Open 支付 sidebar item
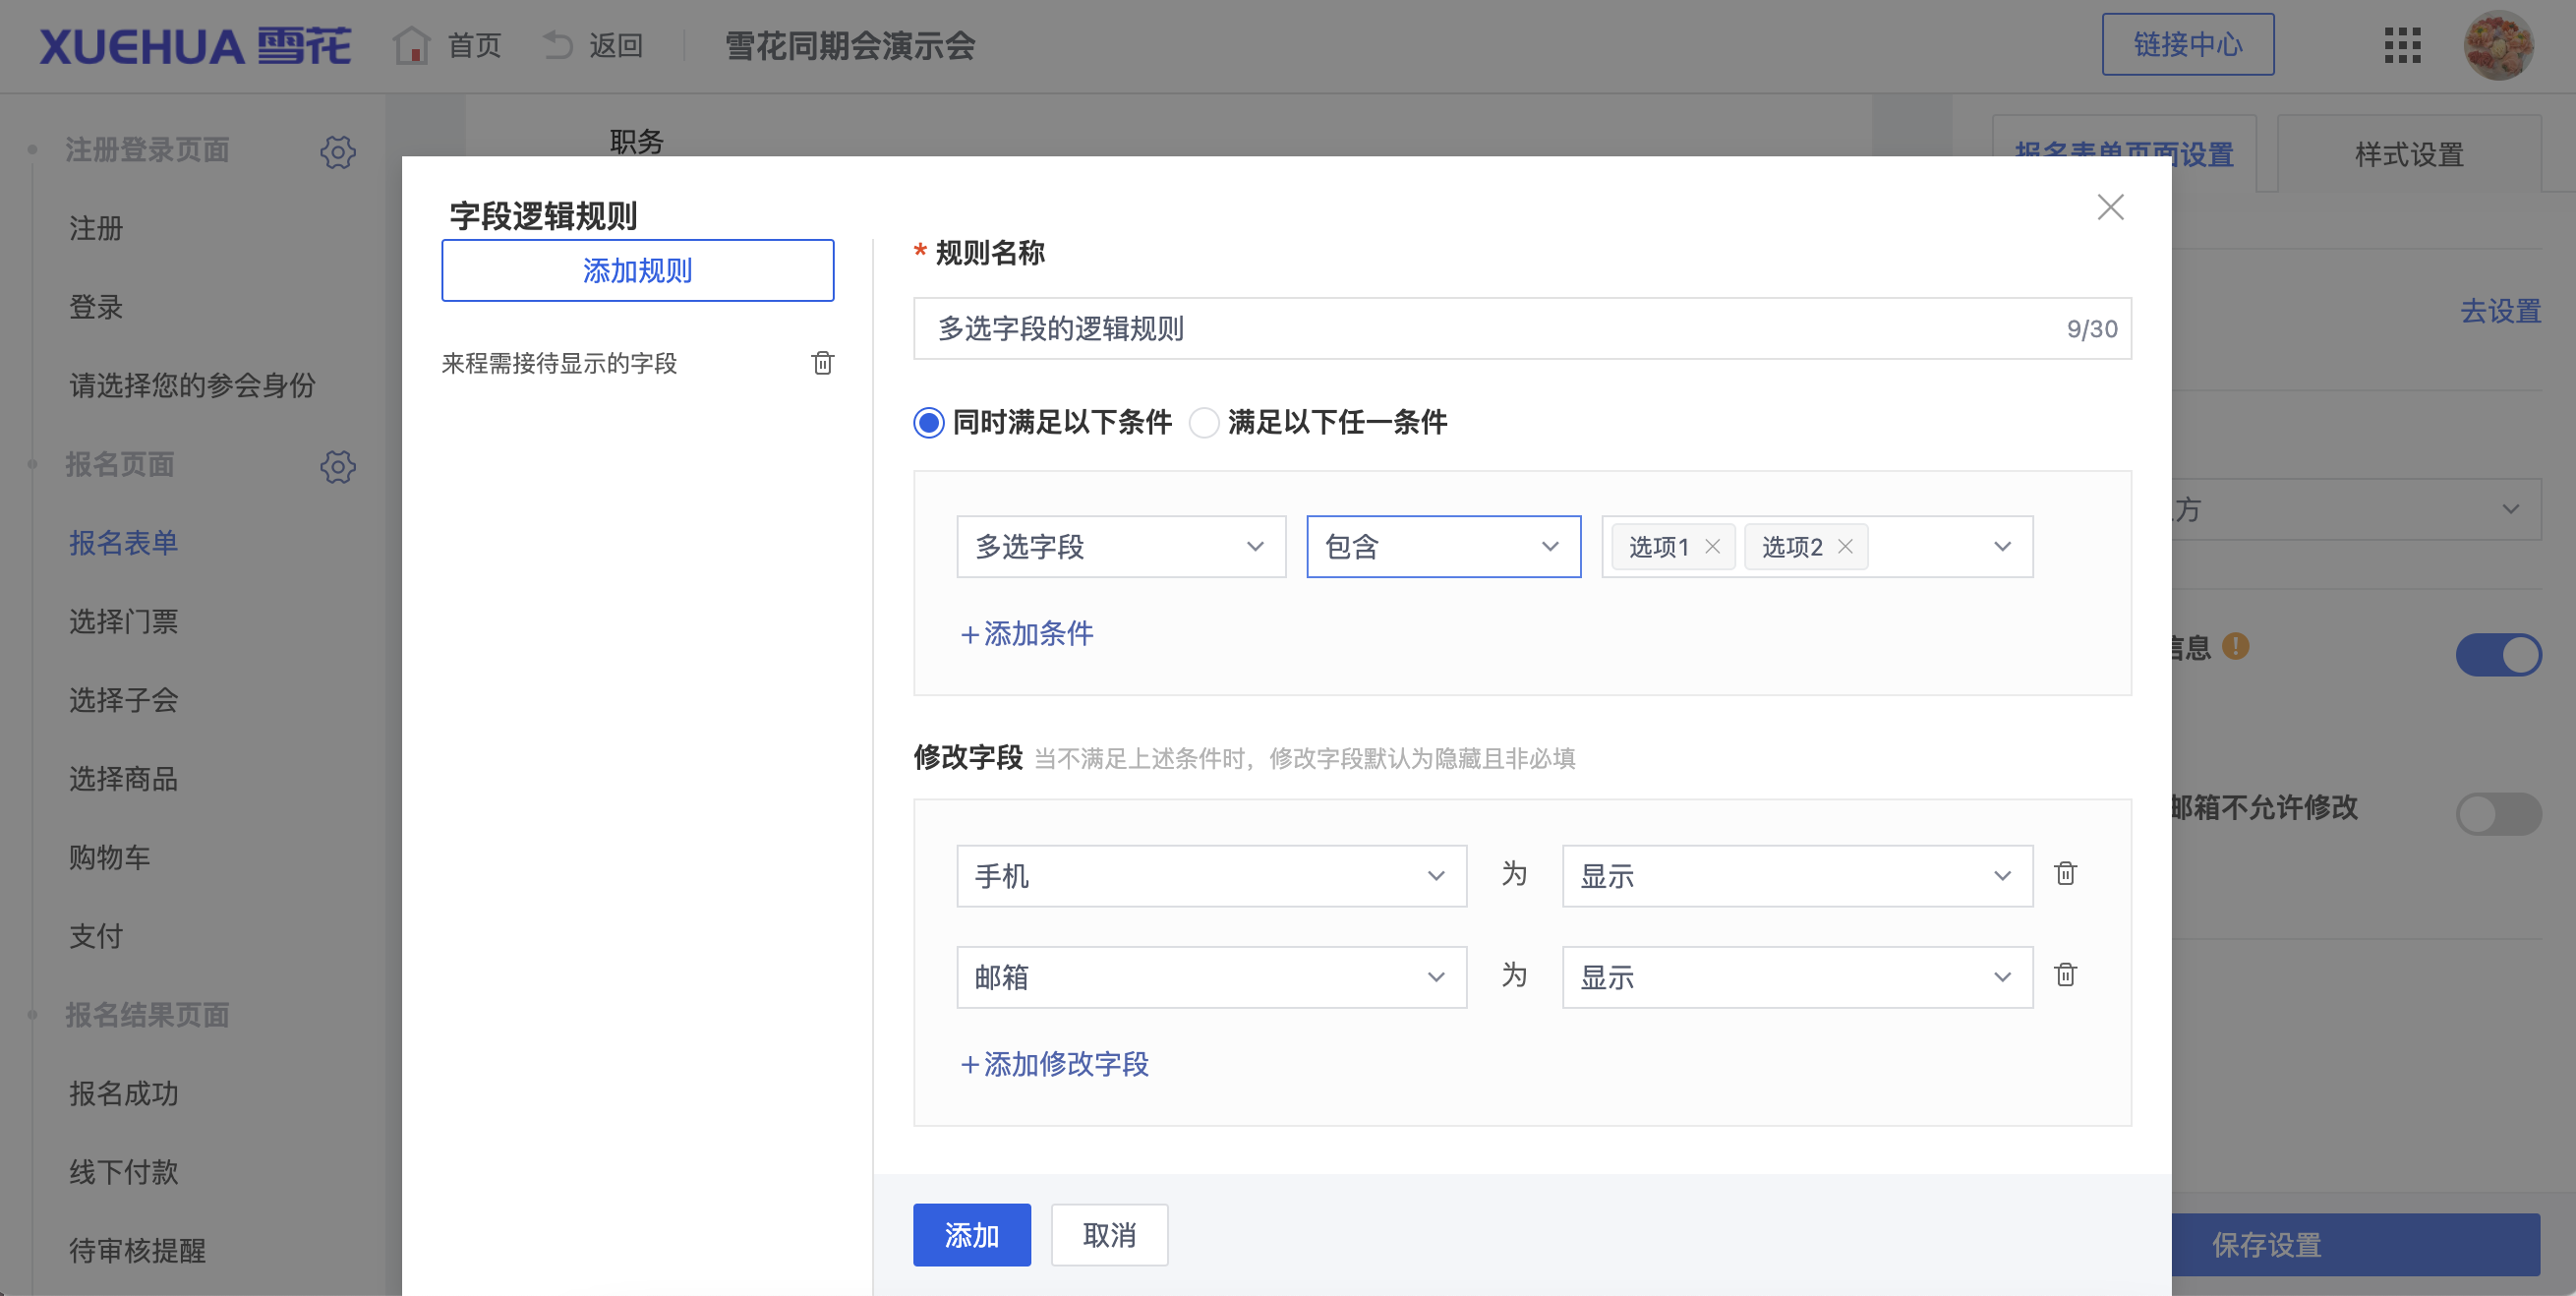This screenshot has height=1296, width=2576. pos(96,936)
